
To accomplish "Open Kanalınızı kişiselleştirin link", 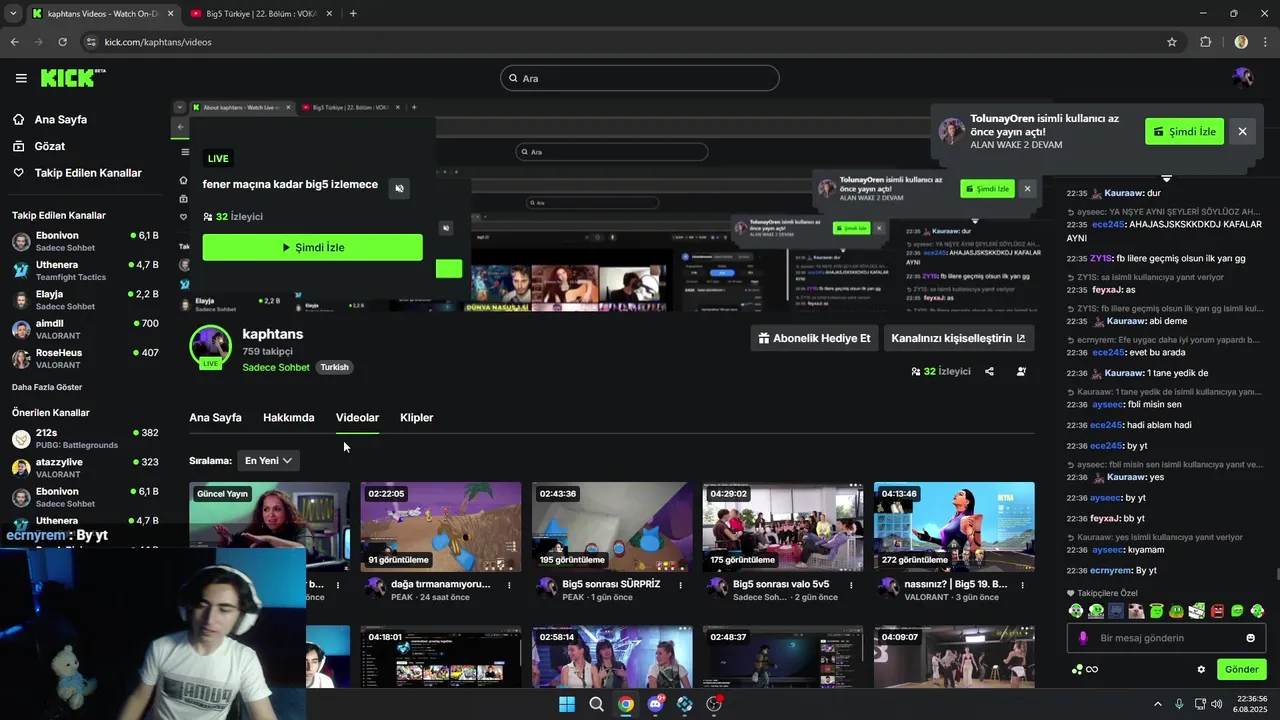I will point(958,338).
